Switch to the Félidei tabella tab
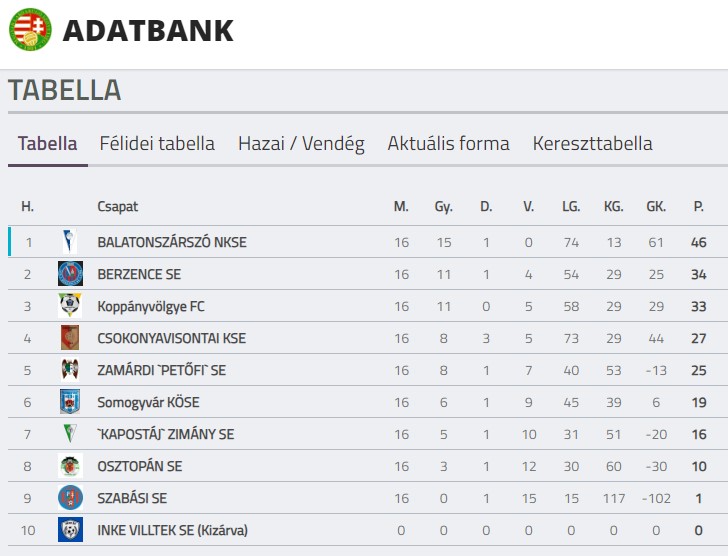The height and width of the screenshot is (556, 728). pos(157,143)
